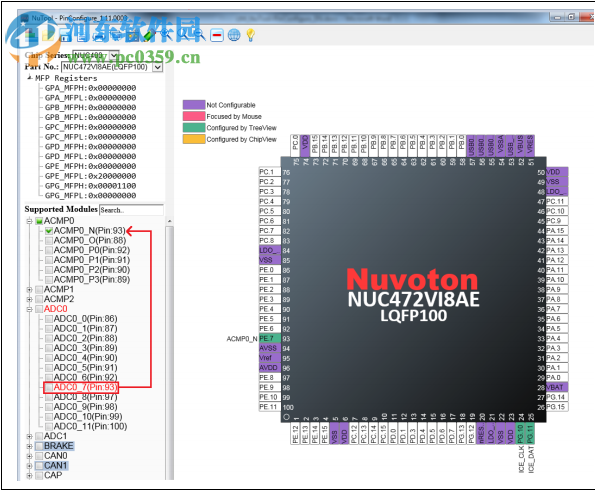Click the module list scrollbar up arrow
This screenshot has width=595, height=496.
(169, 221)
